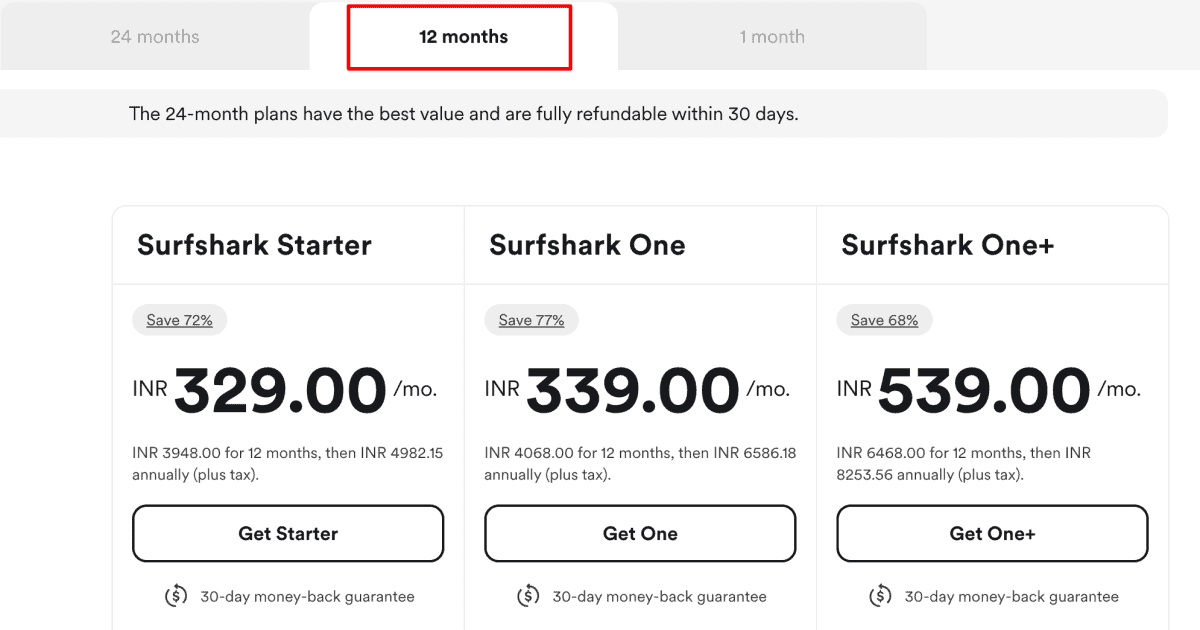Click the Save 77% discount badge
The image size is (1200, 630).
click(x=531, y=320)
